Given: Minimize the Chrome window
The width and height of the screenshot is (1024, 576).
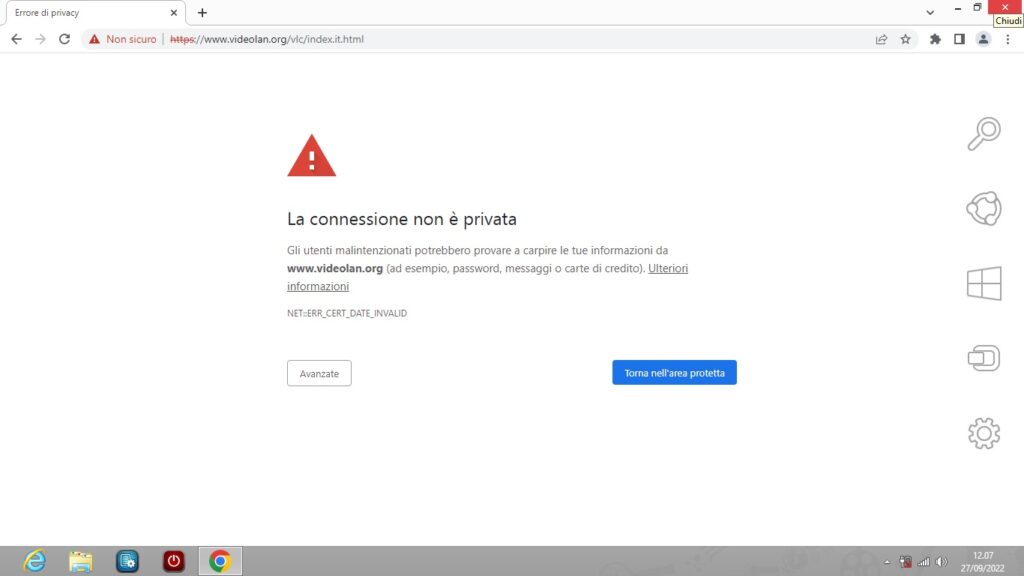Looking at the screenshot, I should [x=957, y=8].
